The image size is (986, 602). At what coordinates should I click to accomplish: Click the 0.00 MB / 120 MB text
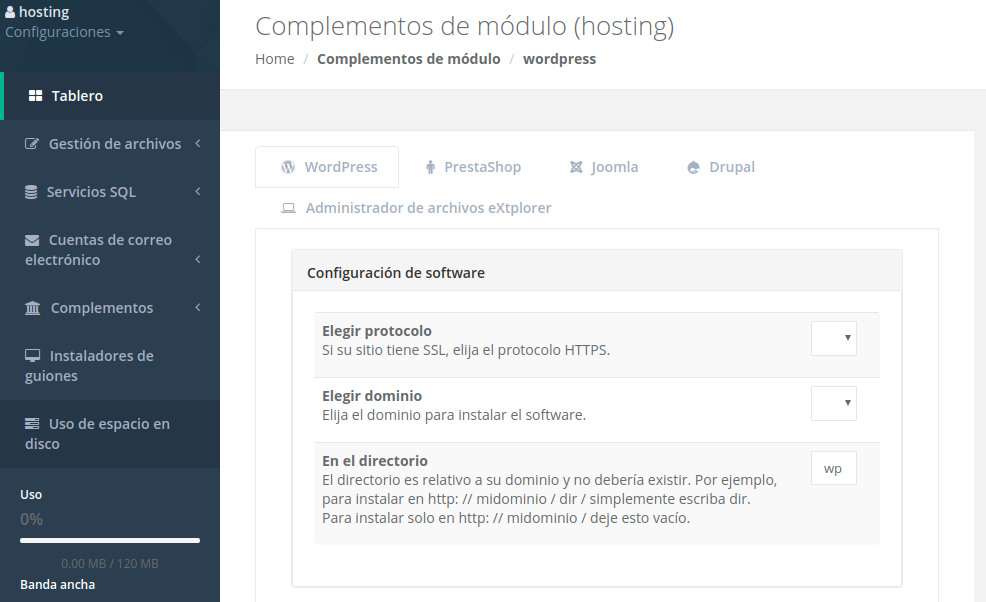click(x=110, y=564)
